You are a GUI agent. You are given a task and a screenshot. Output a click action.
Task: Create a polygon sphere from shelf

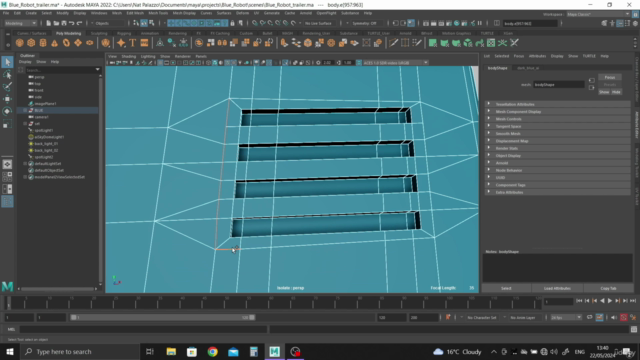point(19,43)
